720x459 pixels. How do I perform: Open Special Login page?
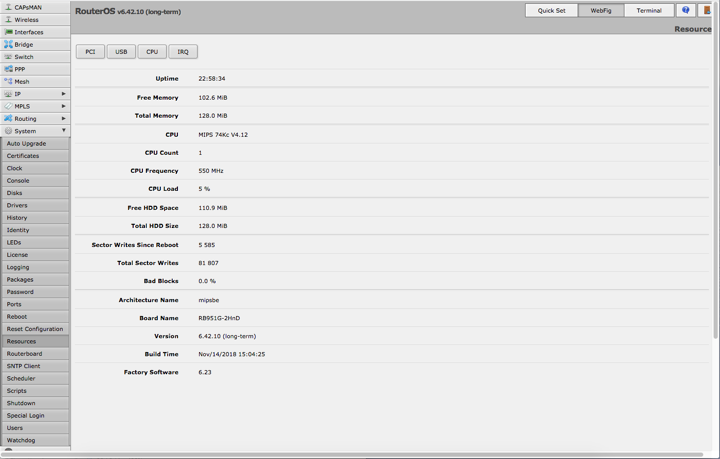click(35, 416)
